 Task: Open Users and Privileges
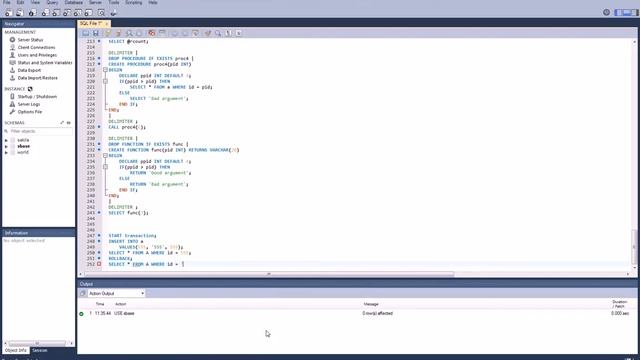[37, 55]
